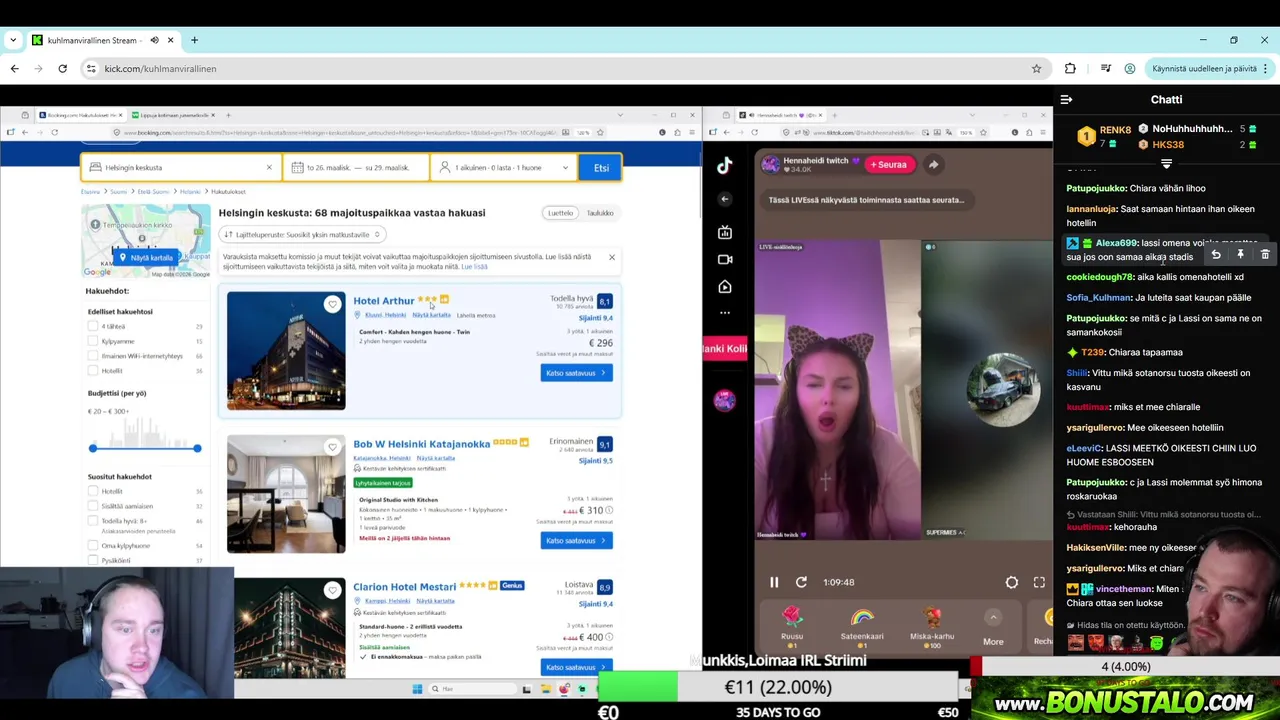Mute kuhlmanvirallinen stream tab audio
Image resolution: width=1280 pixels, height=720 pixels.
pyautogui.click(x=154, y=40)
